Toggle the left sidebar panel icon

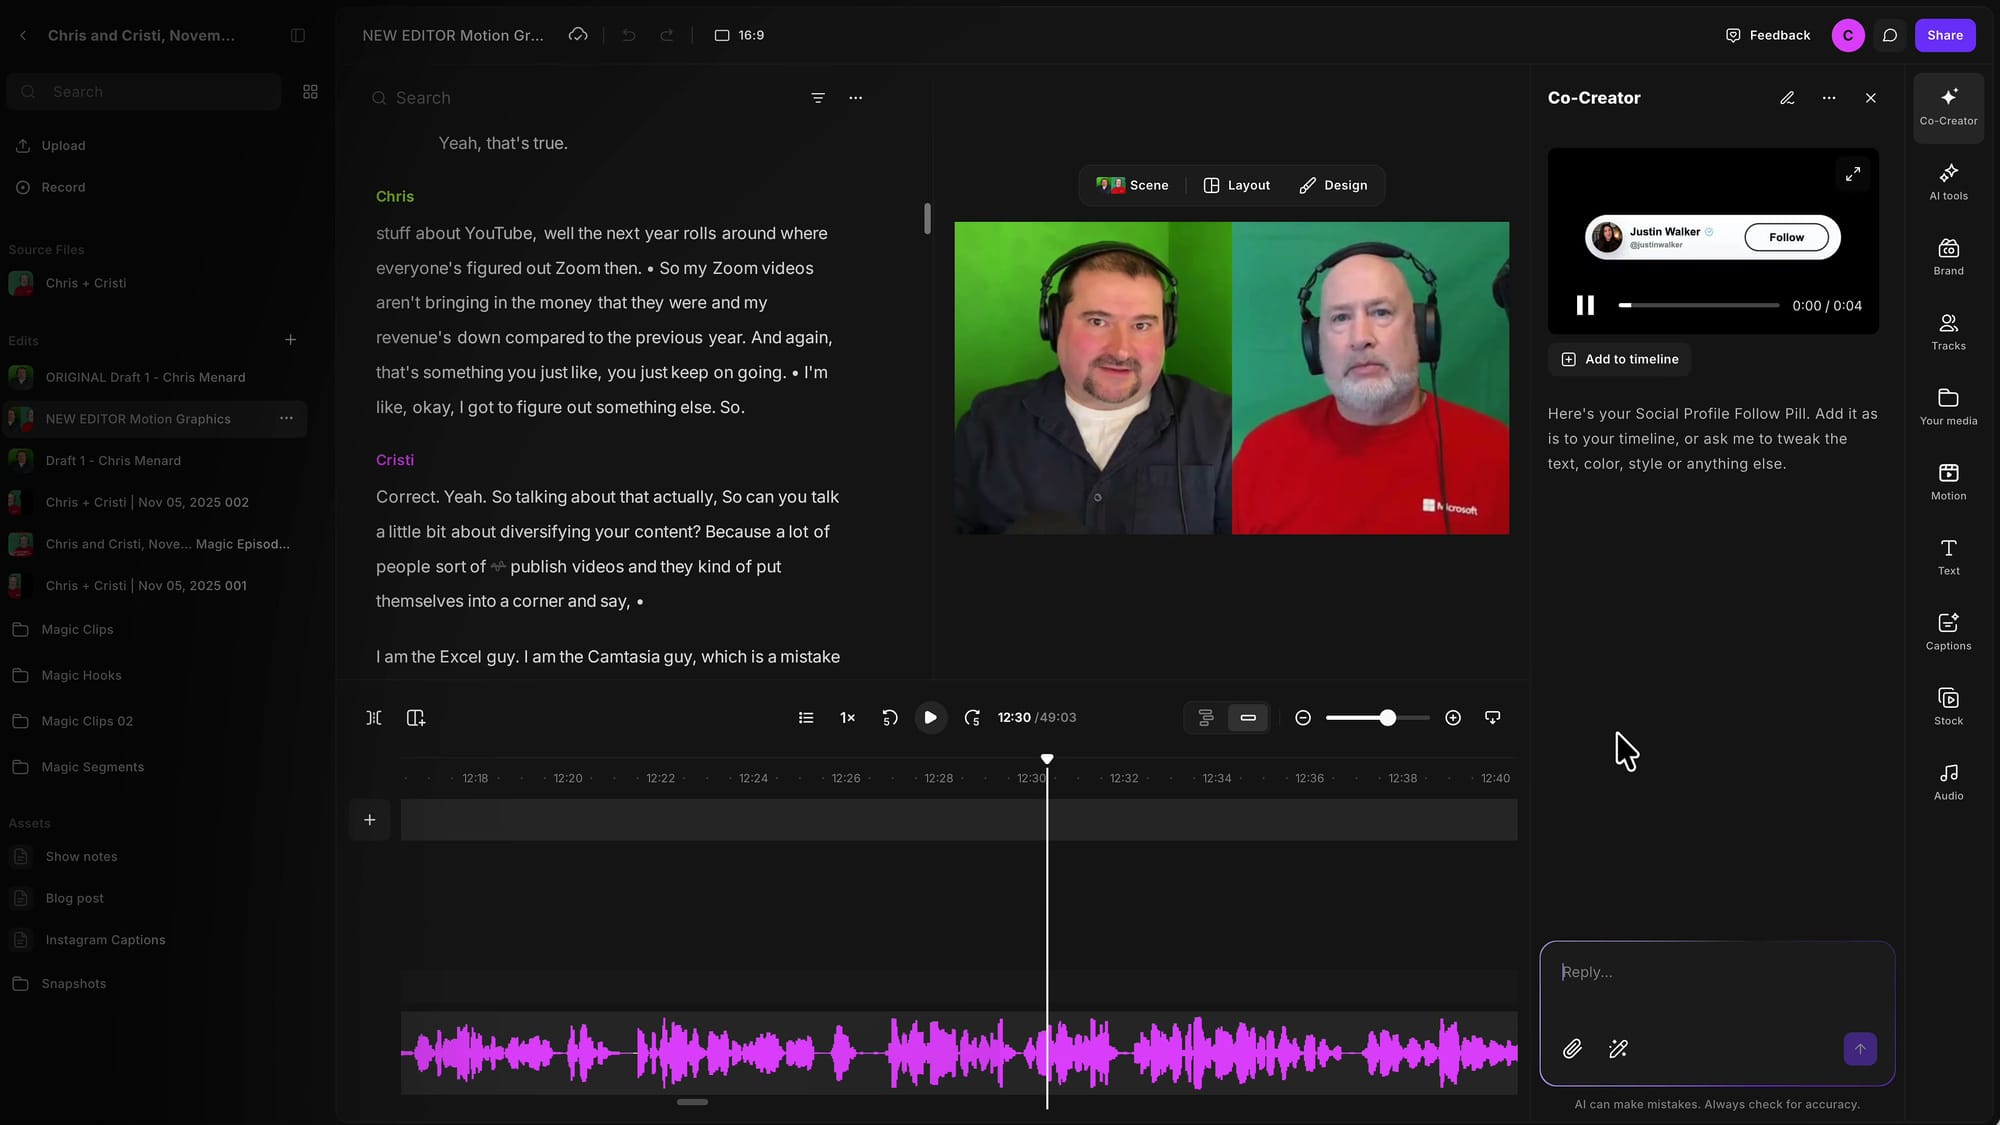pyautogui.click(x=298, y=35)
